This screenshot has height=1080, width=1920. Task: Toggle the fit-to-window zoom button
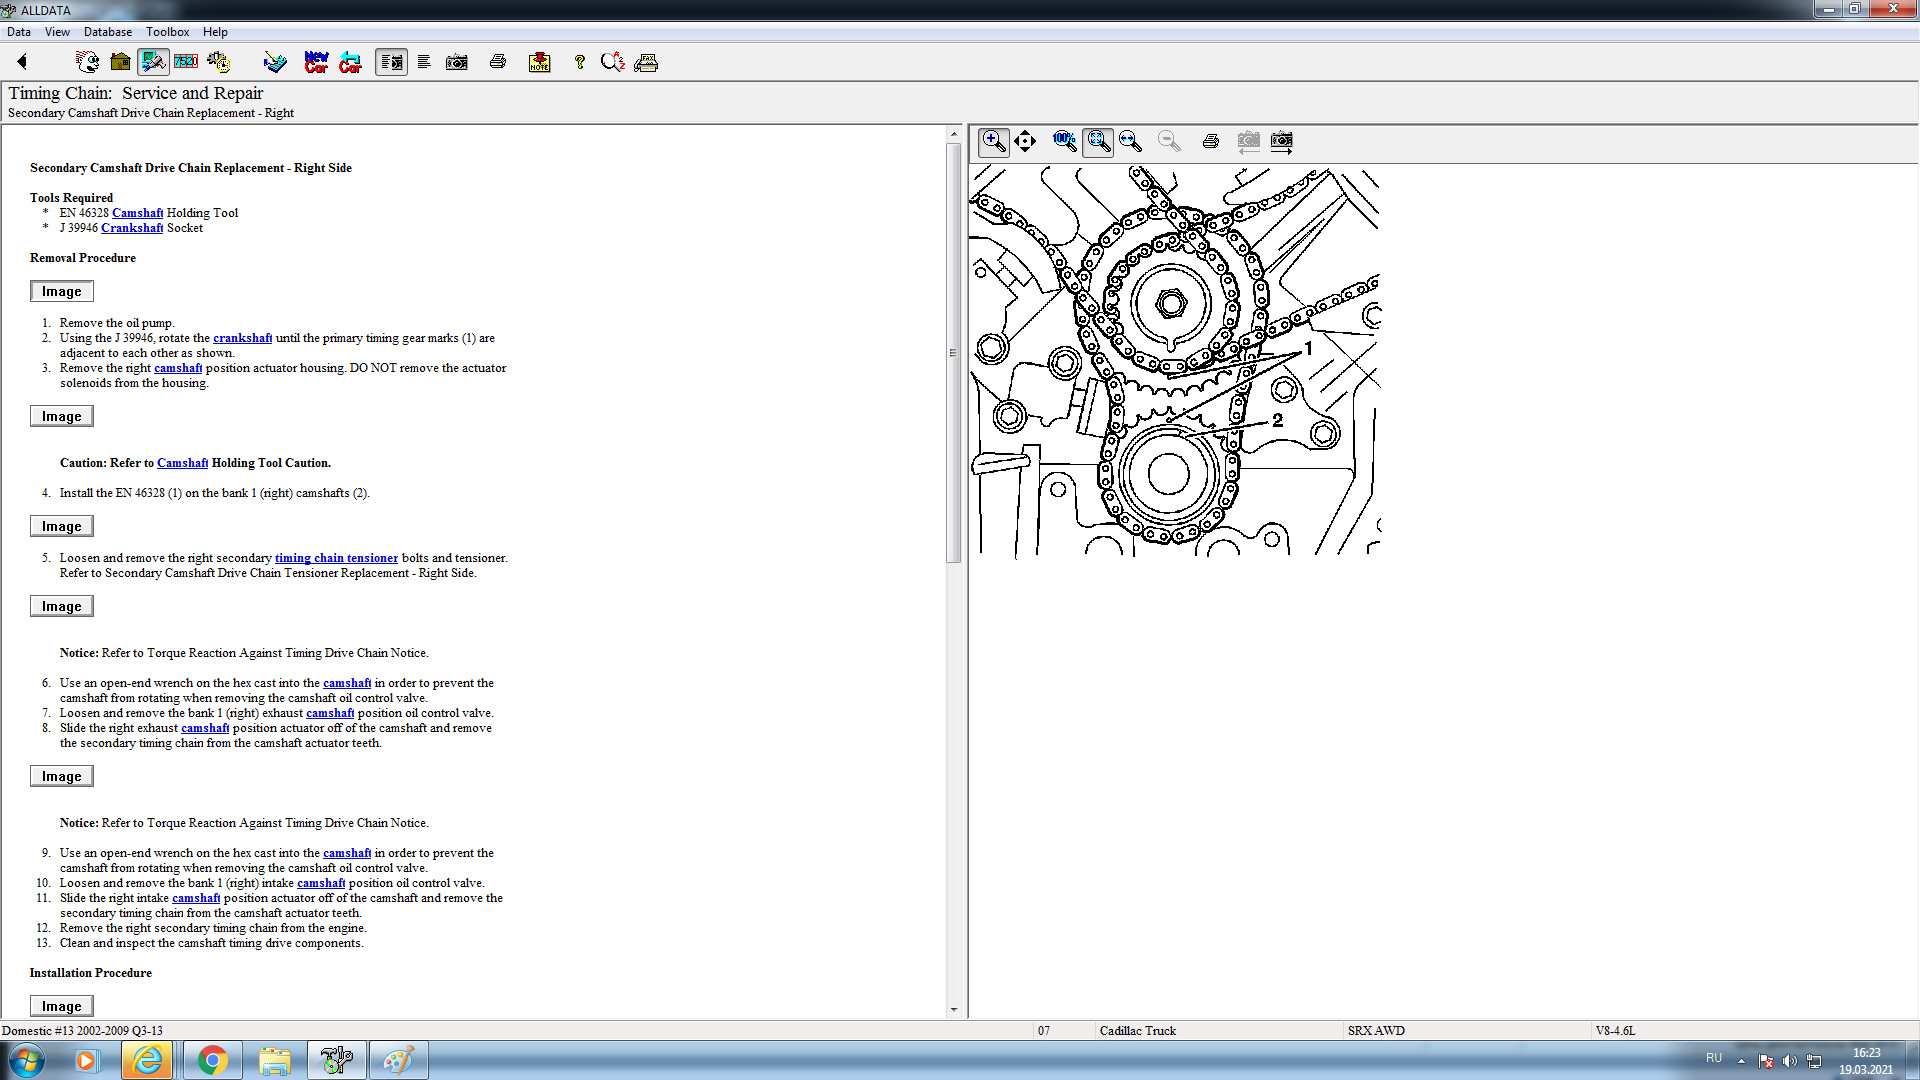coord(1098,141)
